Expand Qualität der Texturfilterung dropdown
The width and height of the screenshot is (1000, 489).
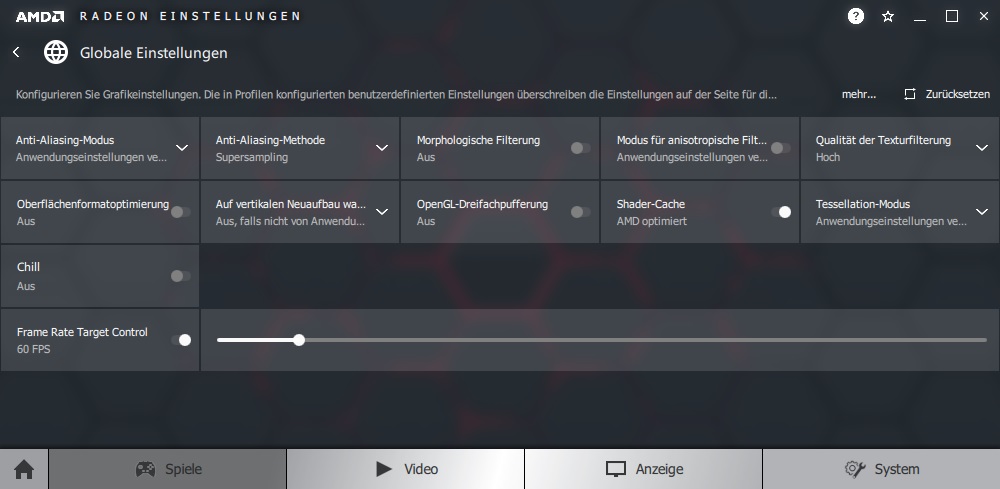[982, 148]
